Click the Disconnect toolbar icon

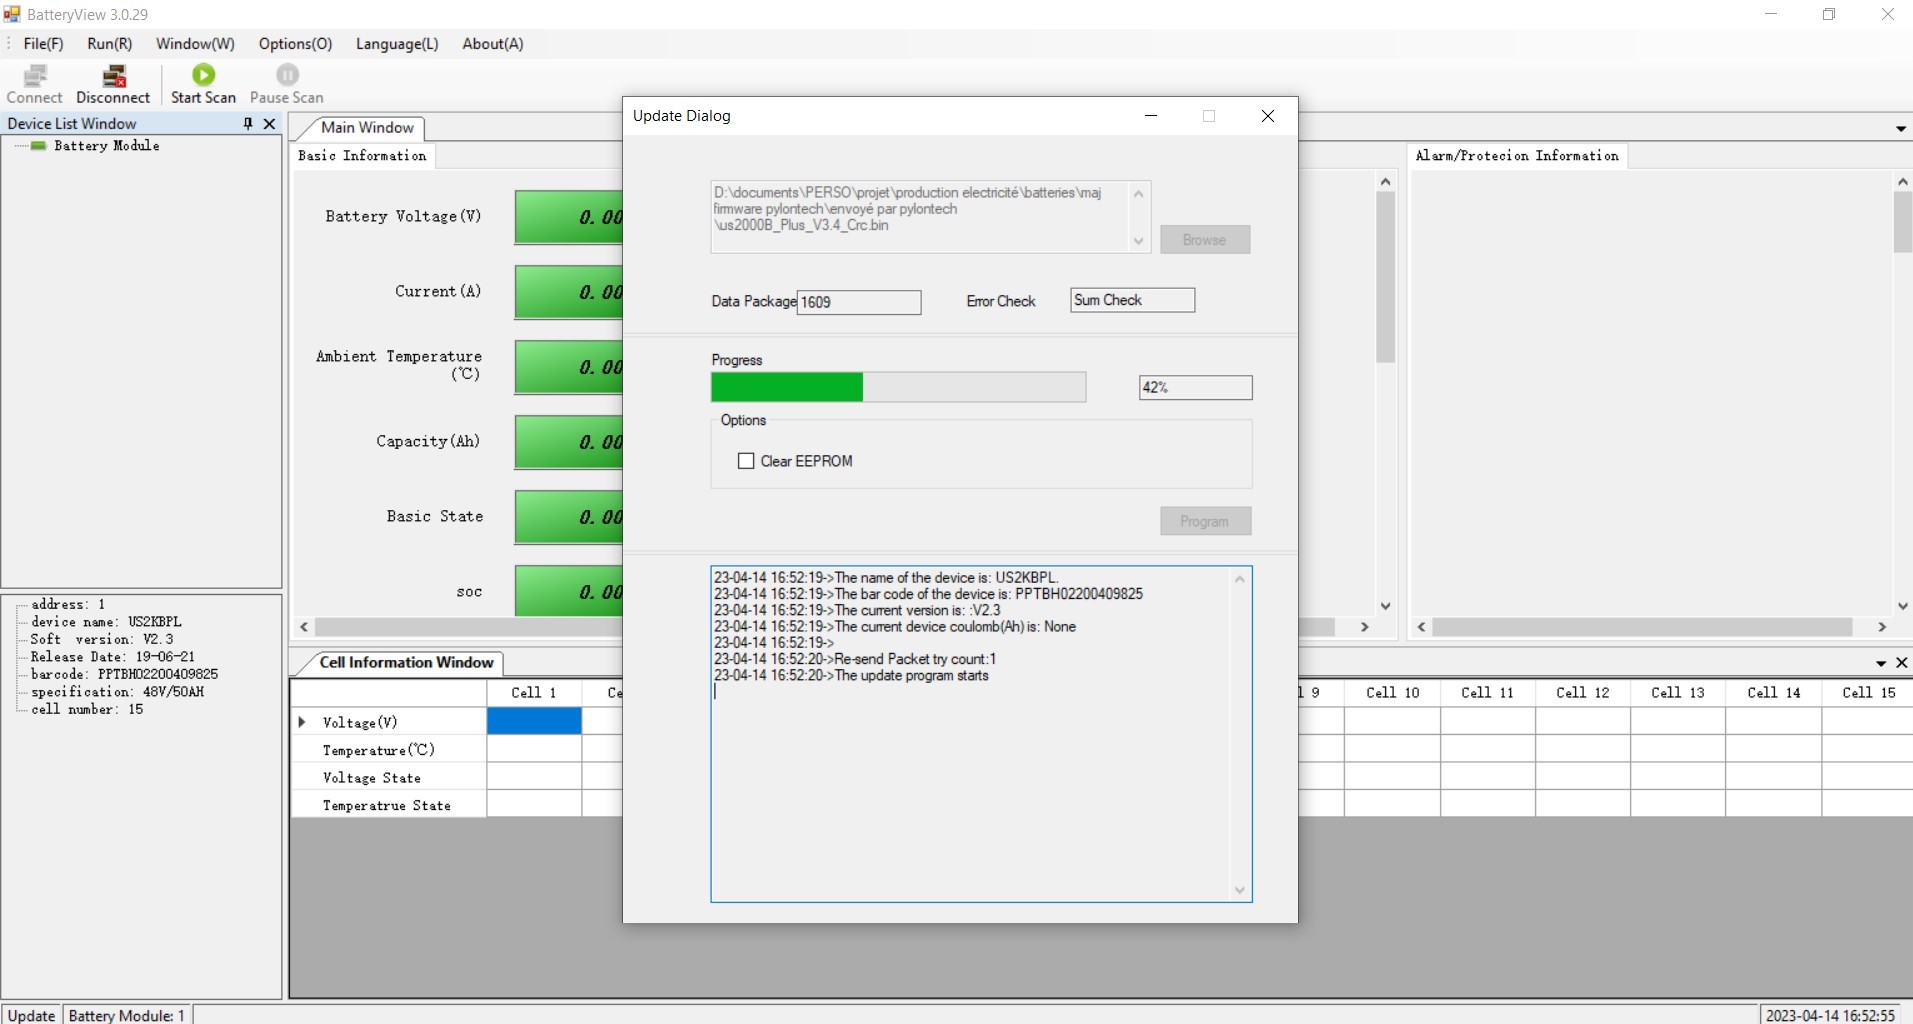coord(114,76)
